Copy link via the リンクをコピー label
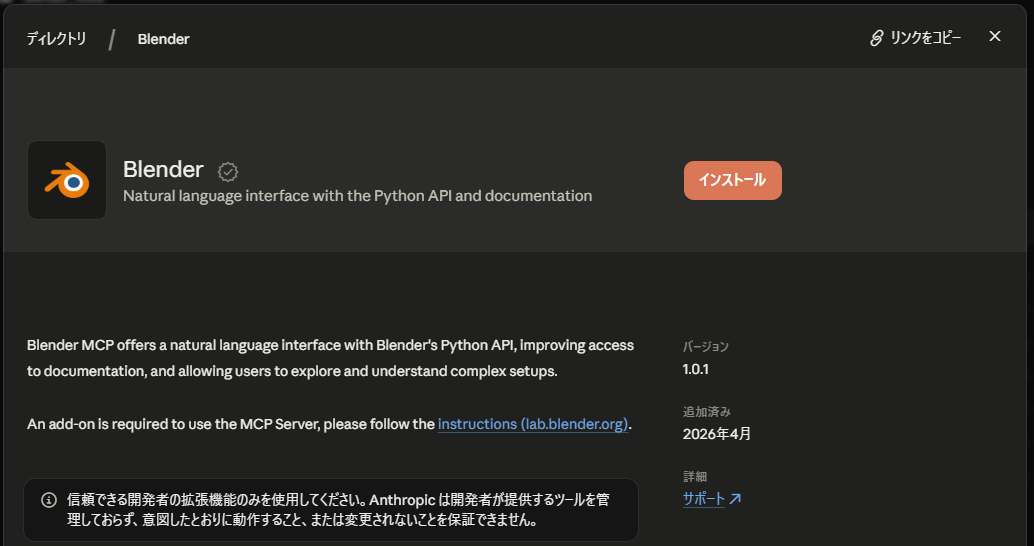The width and height of the screenshot is (1034, 546). pyautogui.click(x=925, y=38)
